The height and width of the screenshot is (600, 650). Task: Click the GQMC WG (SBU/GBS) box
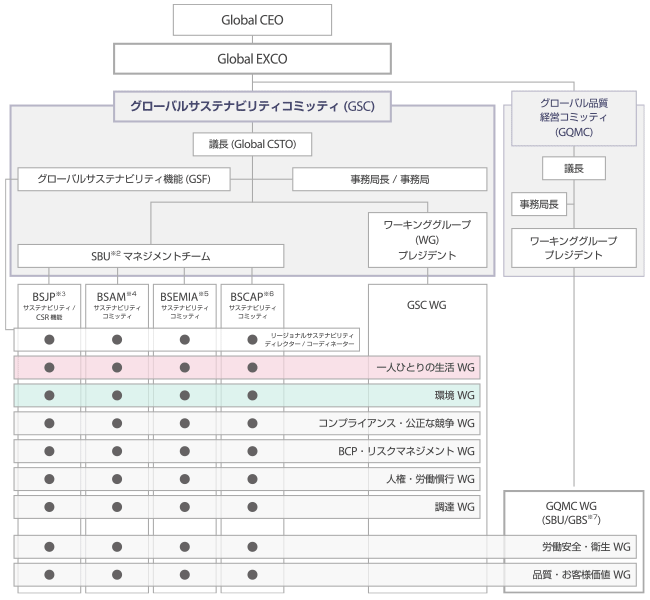572,511
